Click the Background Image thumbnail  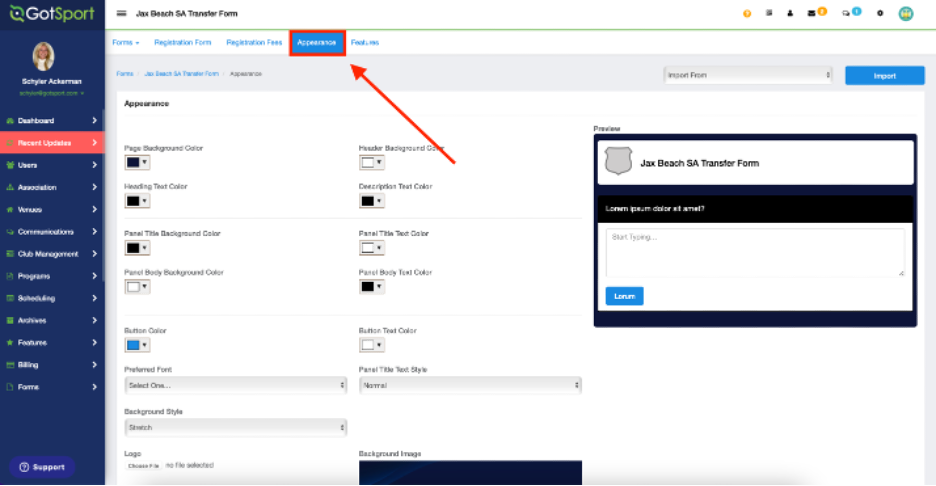point(470,473)
